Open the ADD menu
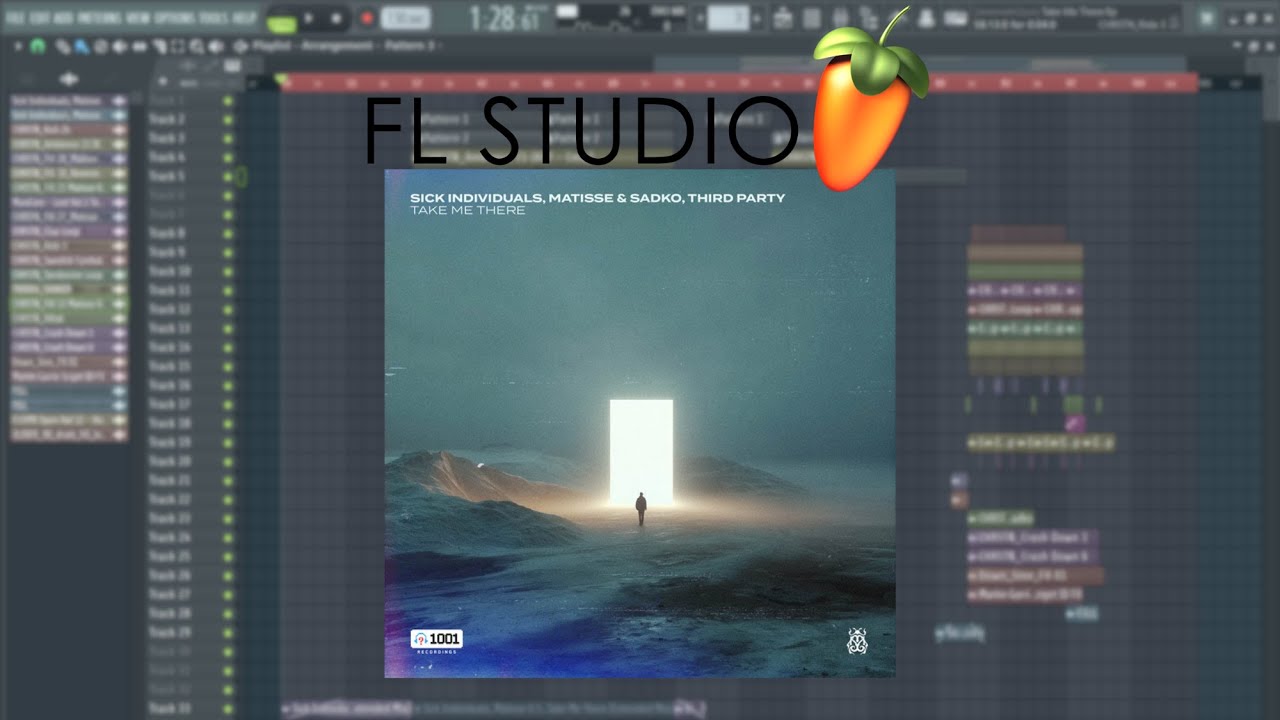This screenshot has height=720, width=1280. pos(62,17)
